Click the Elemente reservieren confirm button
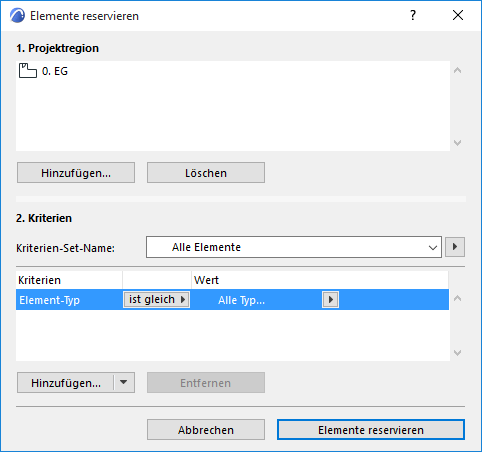The height and width of the screenshot is (452, 482). [x=371, y=430]
